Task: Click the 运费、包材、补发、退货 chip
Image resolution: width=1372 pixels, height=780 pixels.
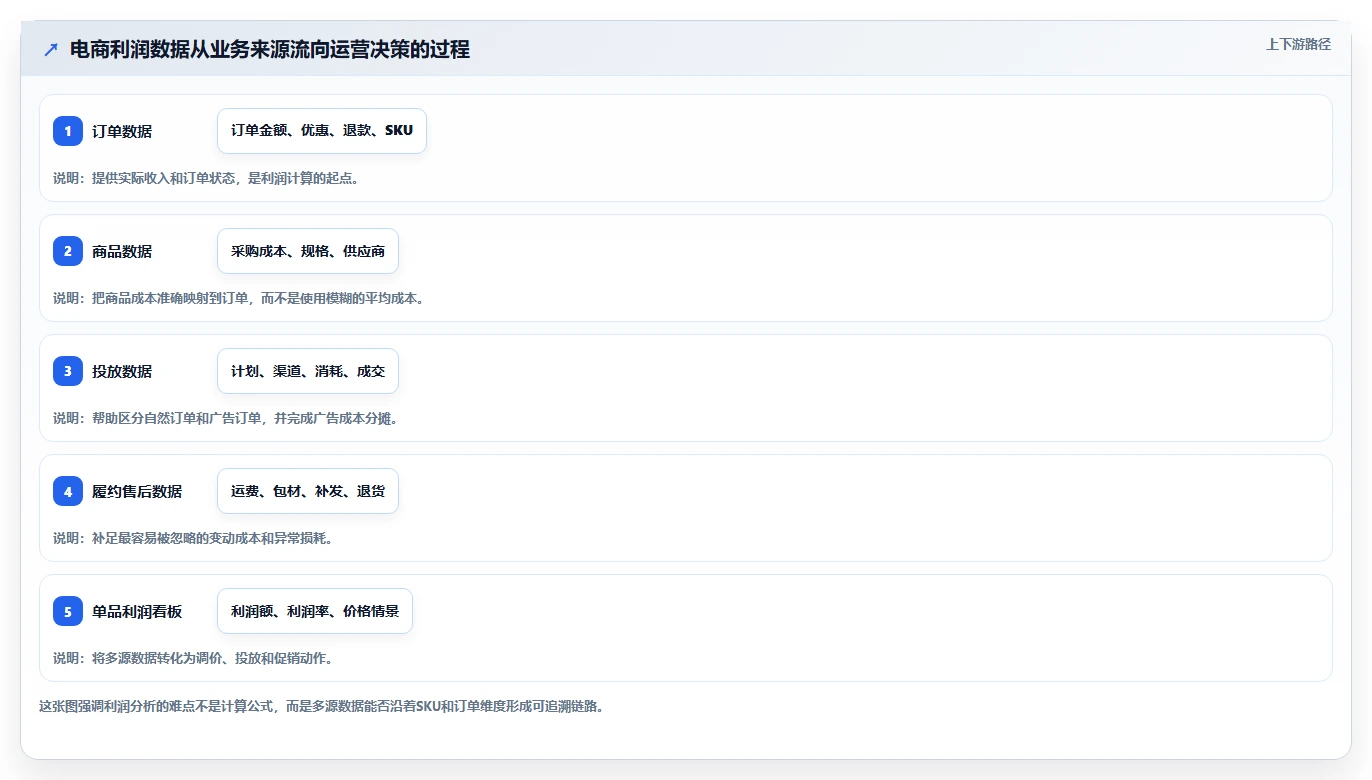Action: (x=308, y=491)
